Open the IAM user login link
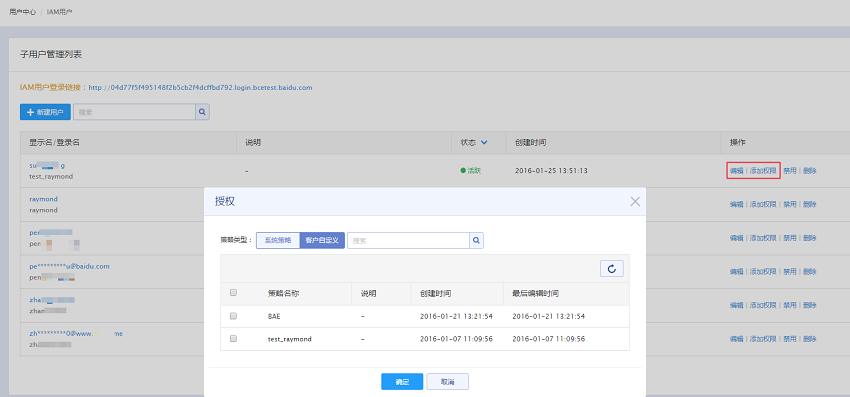Image resolution: width=850 pixels, height=397 pixels. tap(200, 87)
